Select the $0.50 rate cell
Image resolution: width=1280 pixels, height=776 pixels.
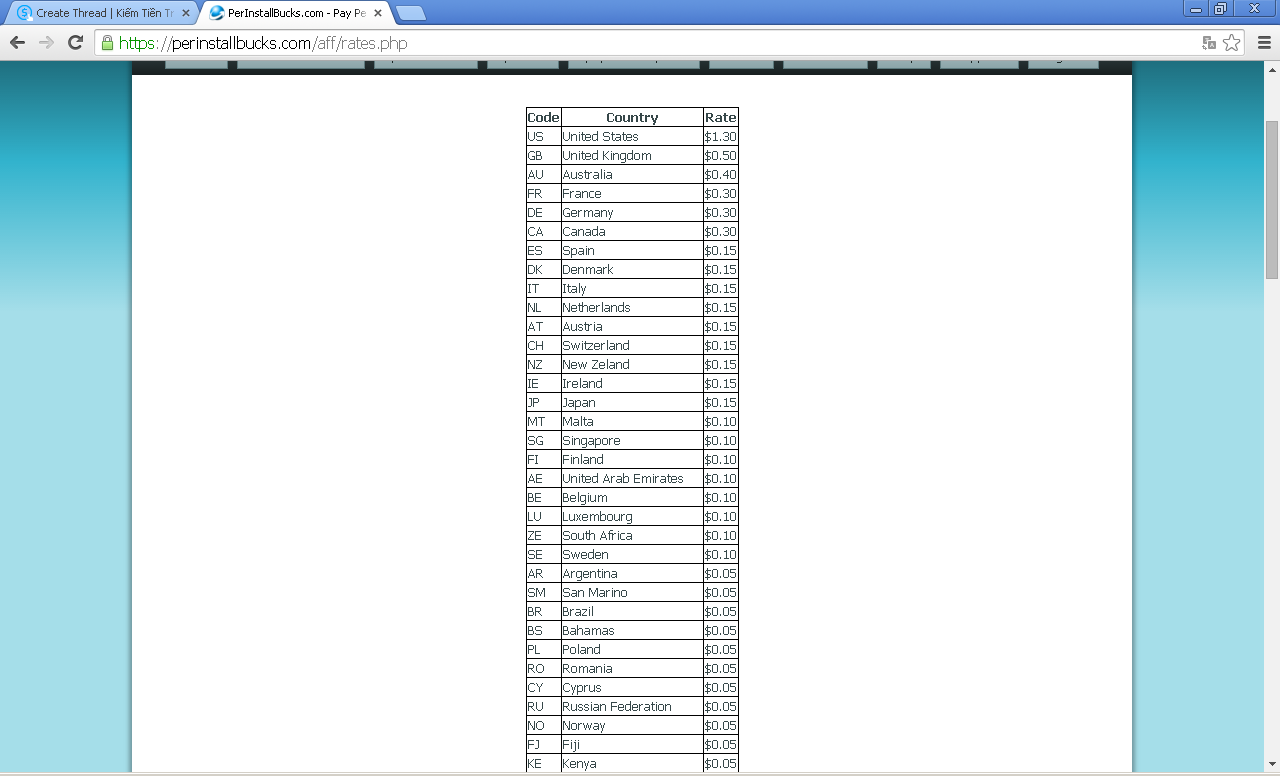720,155
